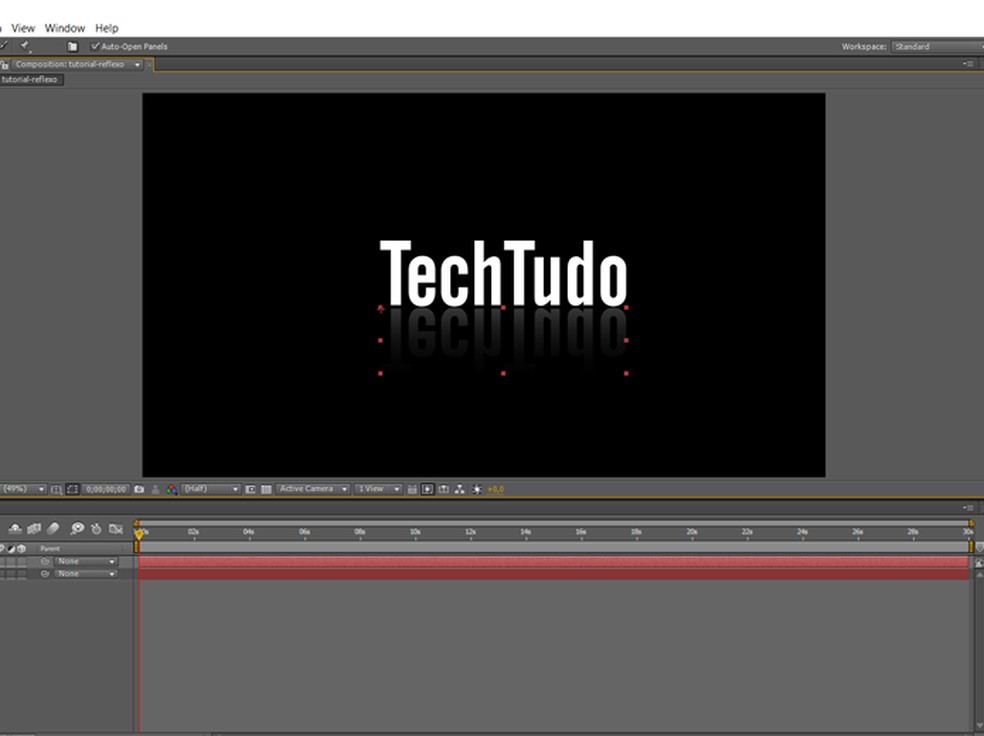
Task: Open the Active Camera dropdown
Action: pyautogui.click(x=313, y=489)
